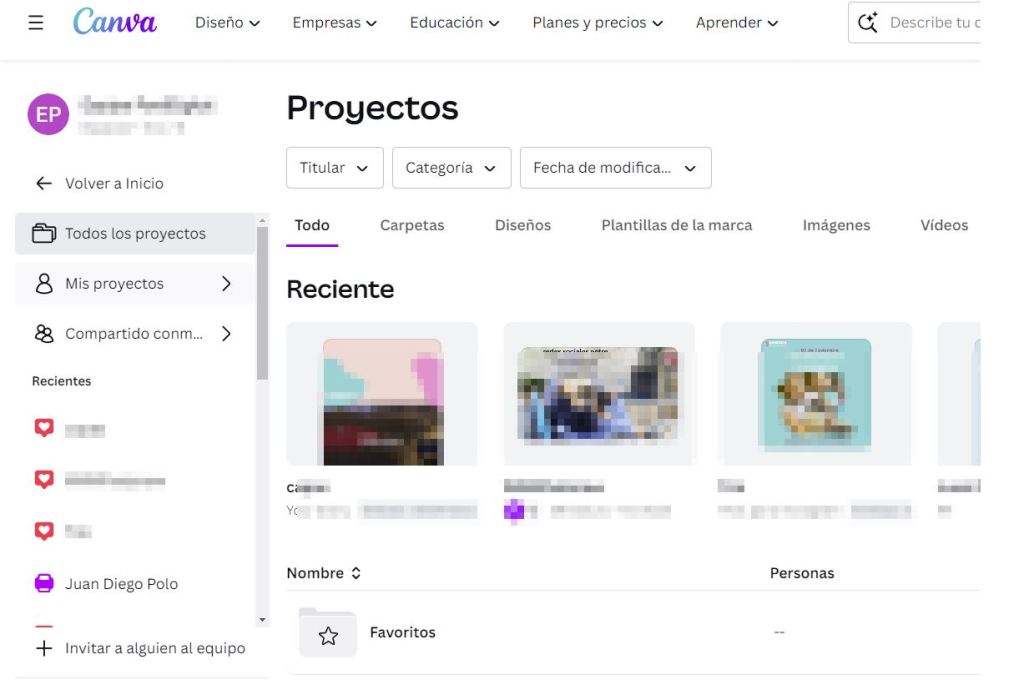This screenshot has height=690, width=1024.
Task: Open the Categoría filter dropdown
Action: click(x=451, y=168)
